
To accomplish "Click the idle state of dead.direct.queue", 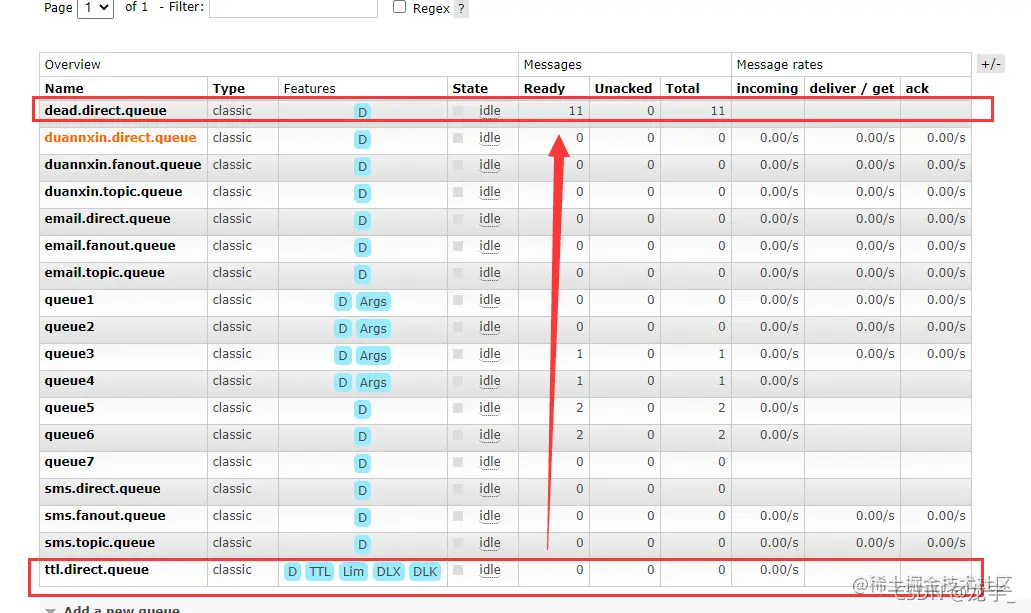I will 490,110.
